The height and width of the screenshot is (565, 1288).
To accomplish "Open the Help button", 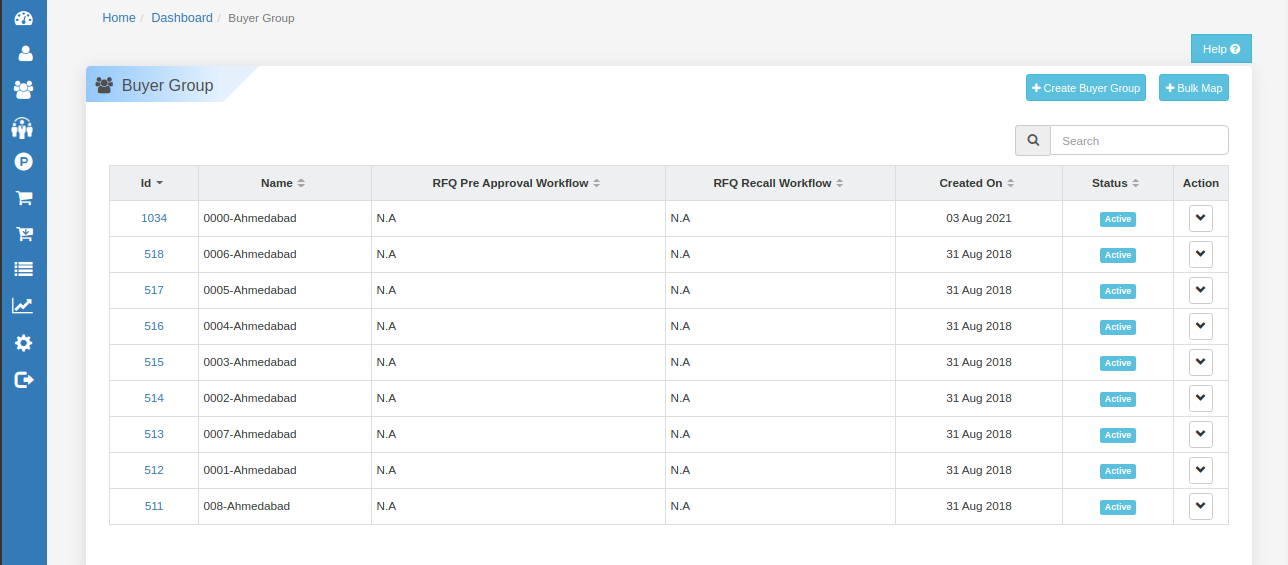I will click(x=1221, y=49).
